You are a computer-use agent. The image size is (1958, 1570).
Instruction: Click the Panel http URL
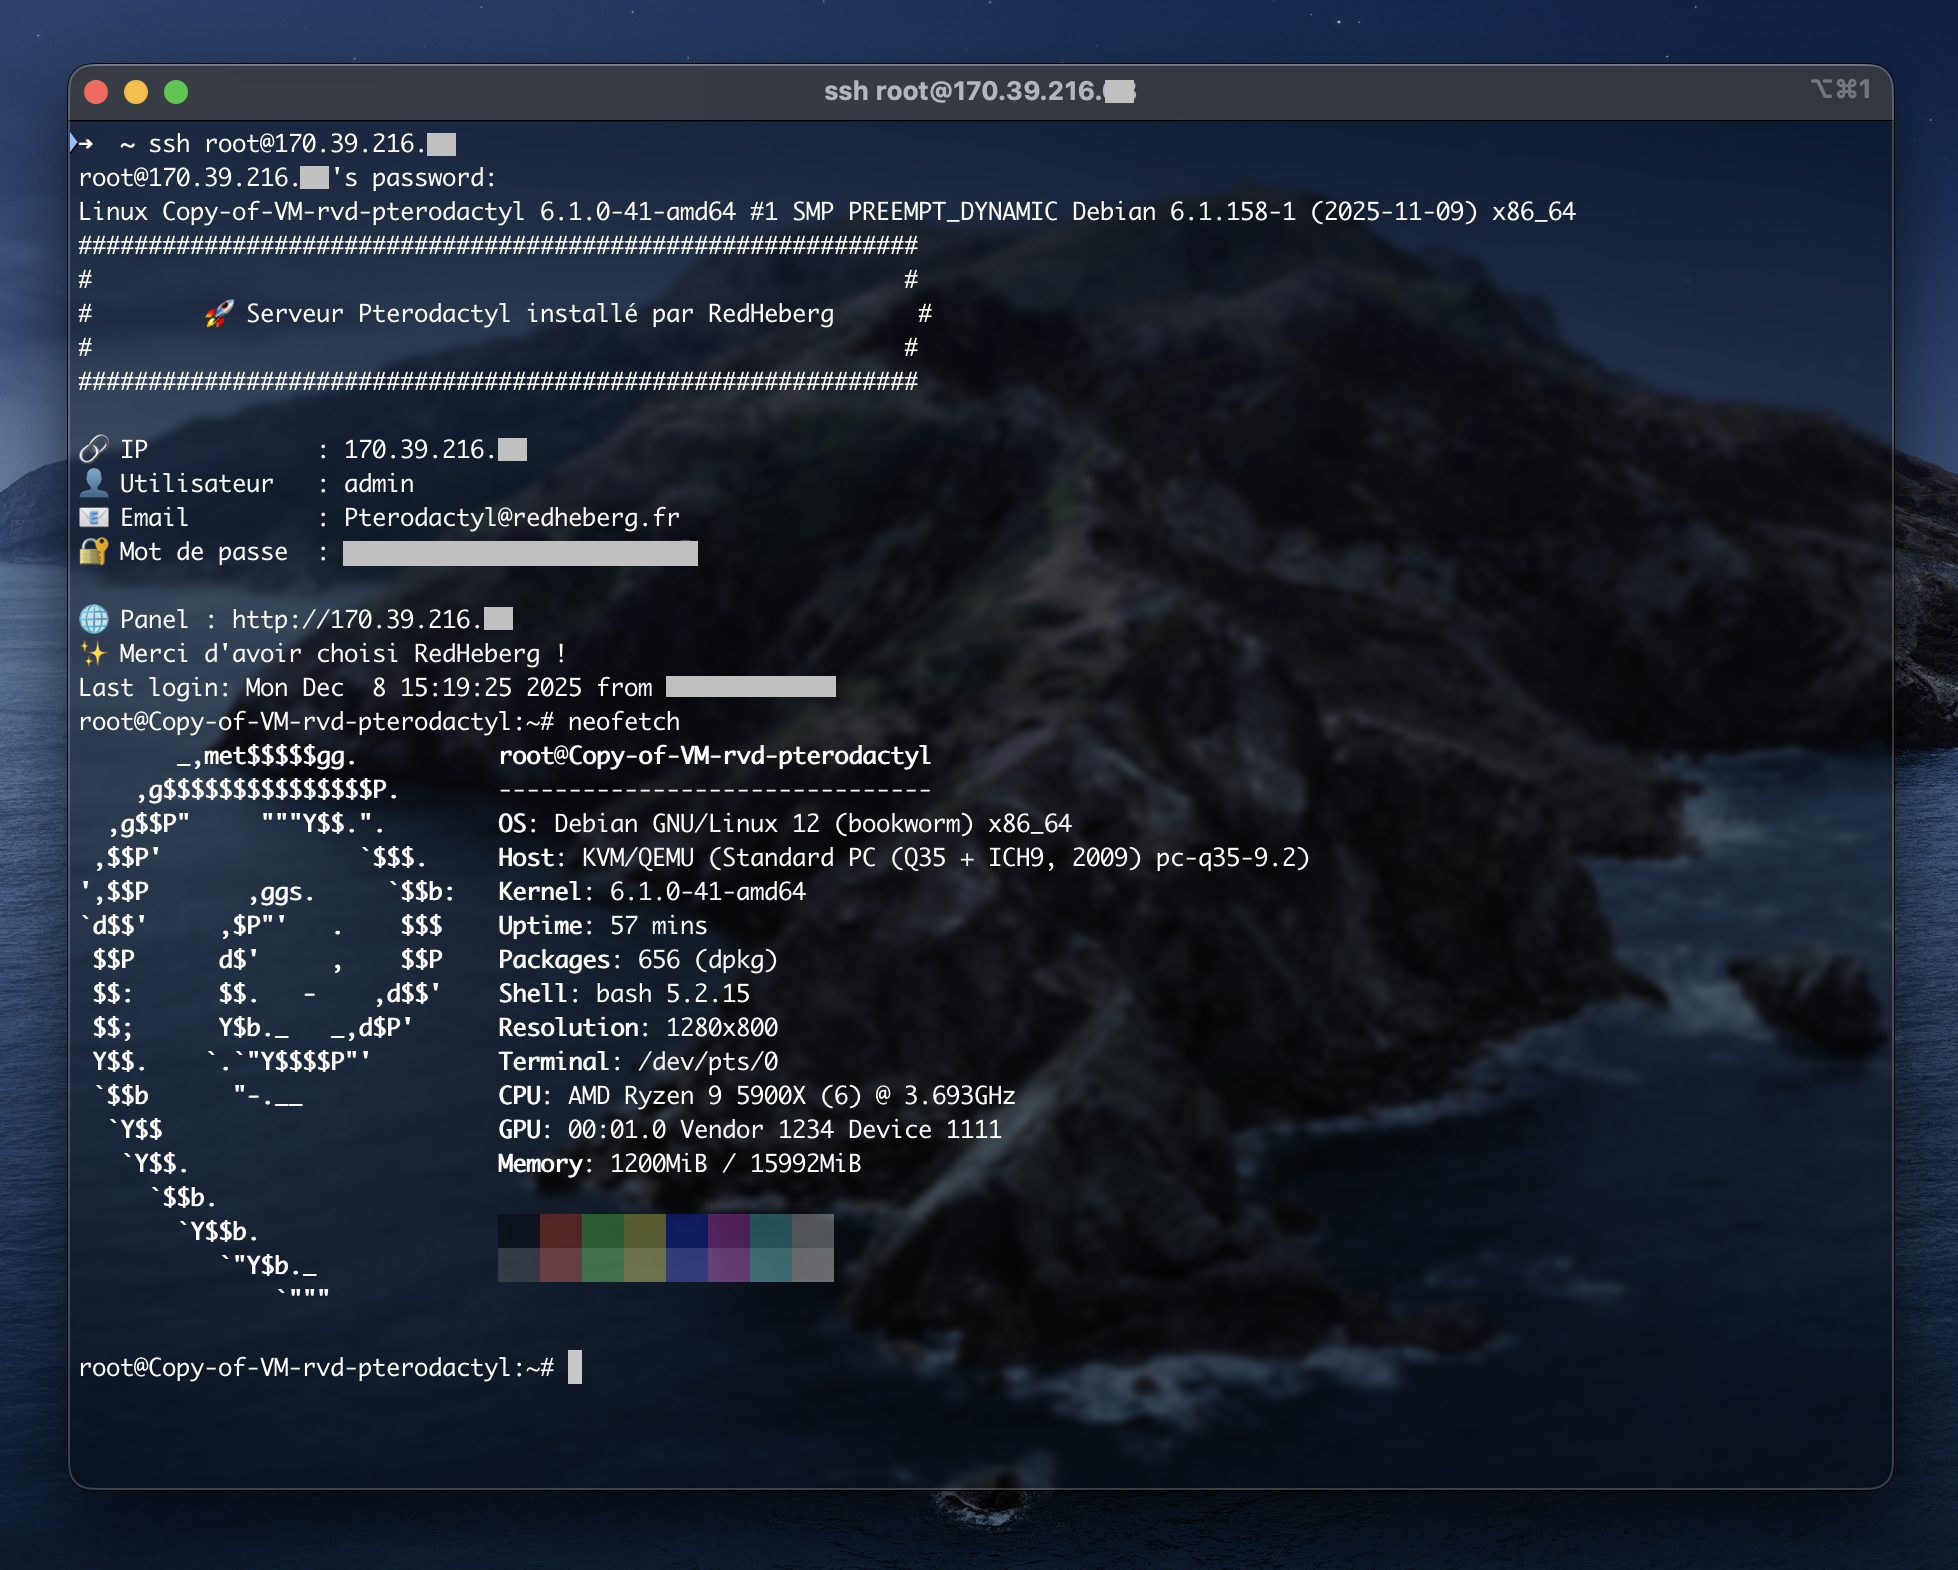tap(371, 619)
